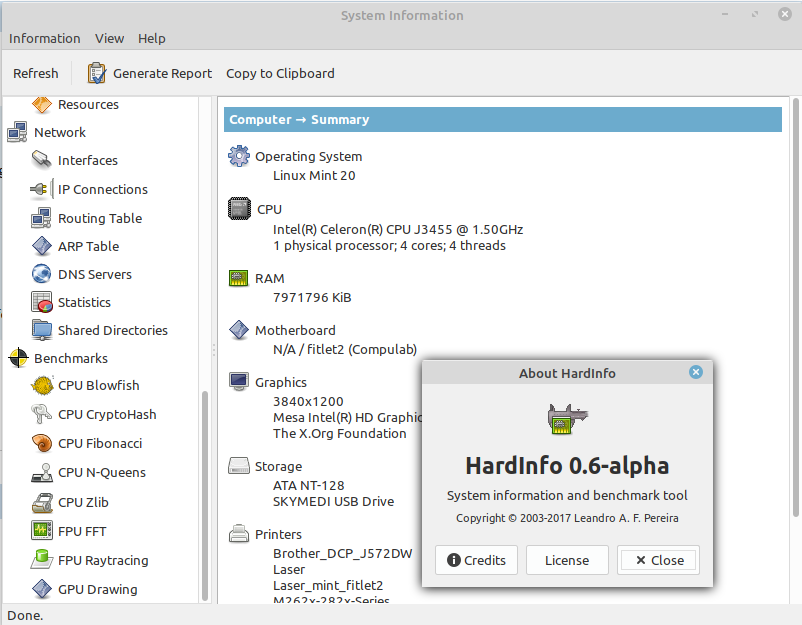This screenshot has width=802, height=625.
Task: Select CPU Blowfish benchmark
Action: click(99, 386)
